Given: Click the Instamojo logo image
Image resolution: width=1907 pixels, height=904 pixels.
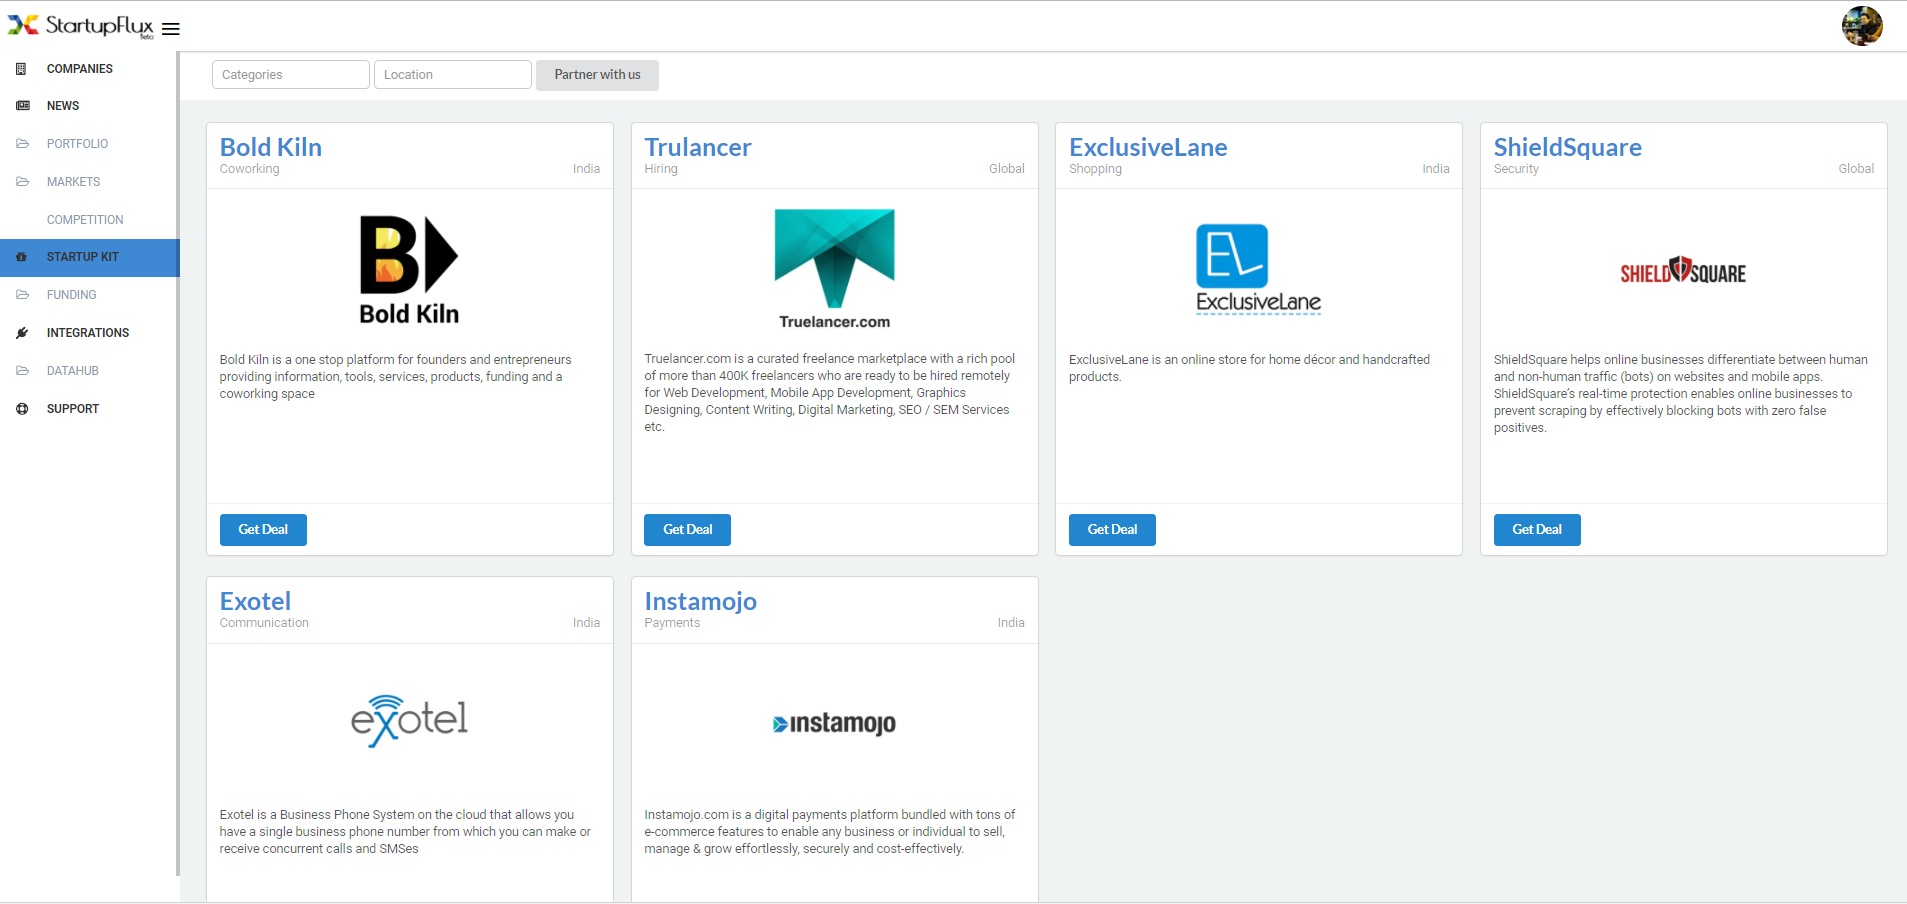Looking at the screenshot, I should pyautogui.click(x=834, y=723).
